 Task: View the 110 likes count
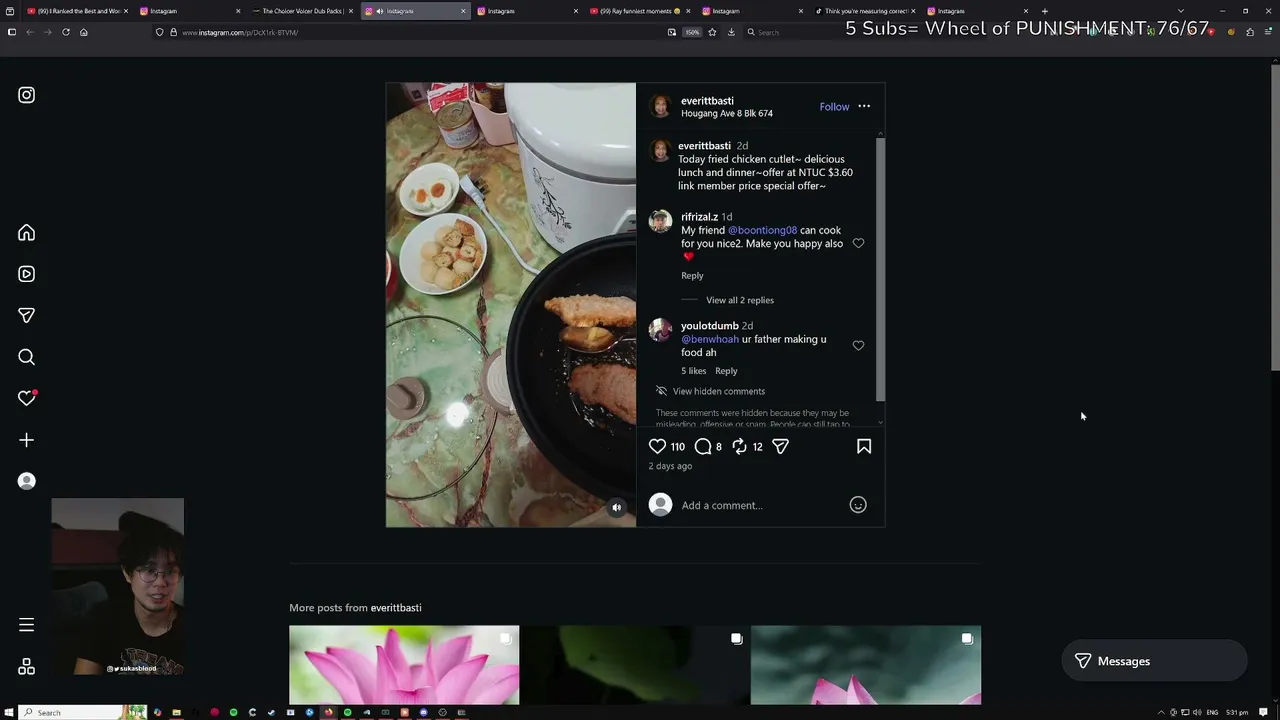coord(678,447)
